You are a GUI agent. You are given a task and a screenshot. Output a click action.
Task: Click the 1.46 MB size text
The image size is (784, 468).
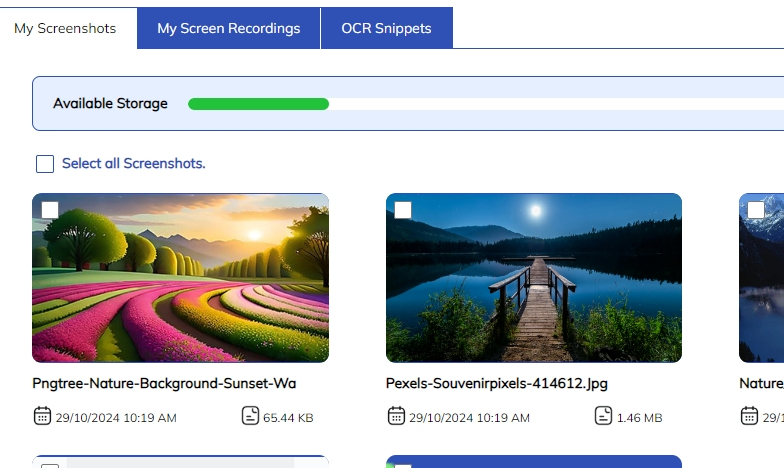coord(640,418)
